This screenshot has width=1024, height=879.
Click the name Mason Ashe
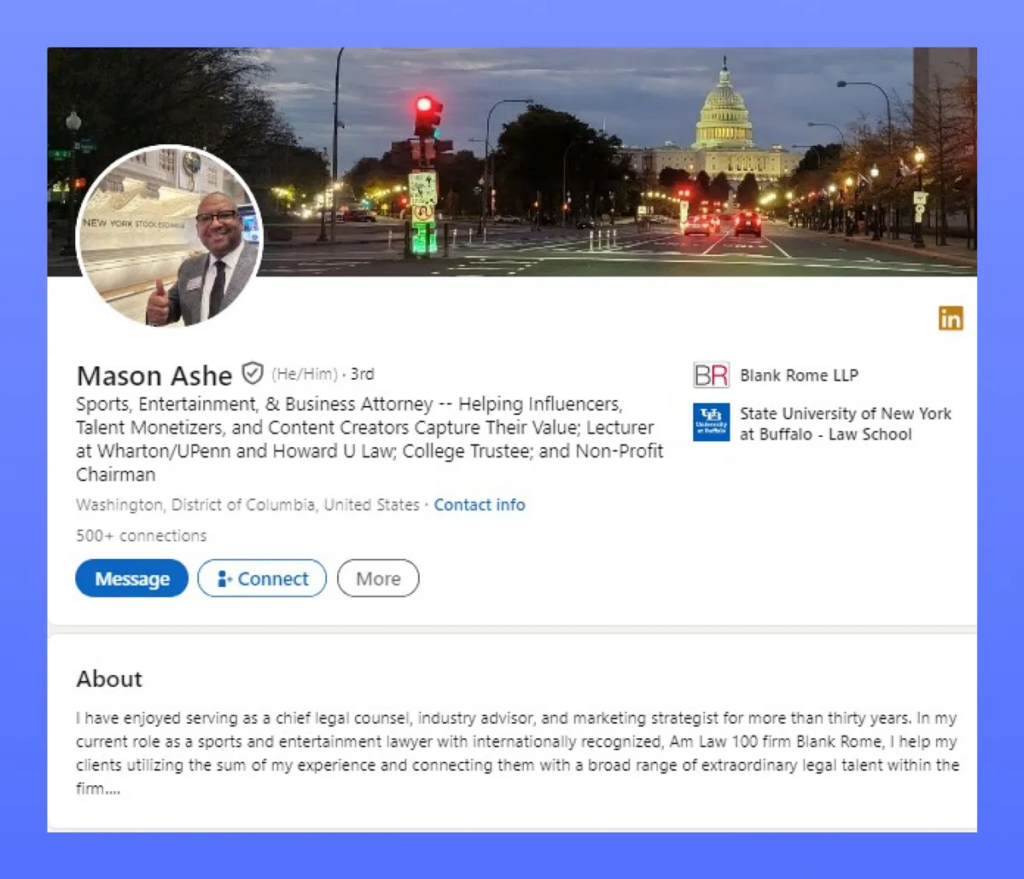pyautogui.click(x=154, y=375)
